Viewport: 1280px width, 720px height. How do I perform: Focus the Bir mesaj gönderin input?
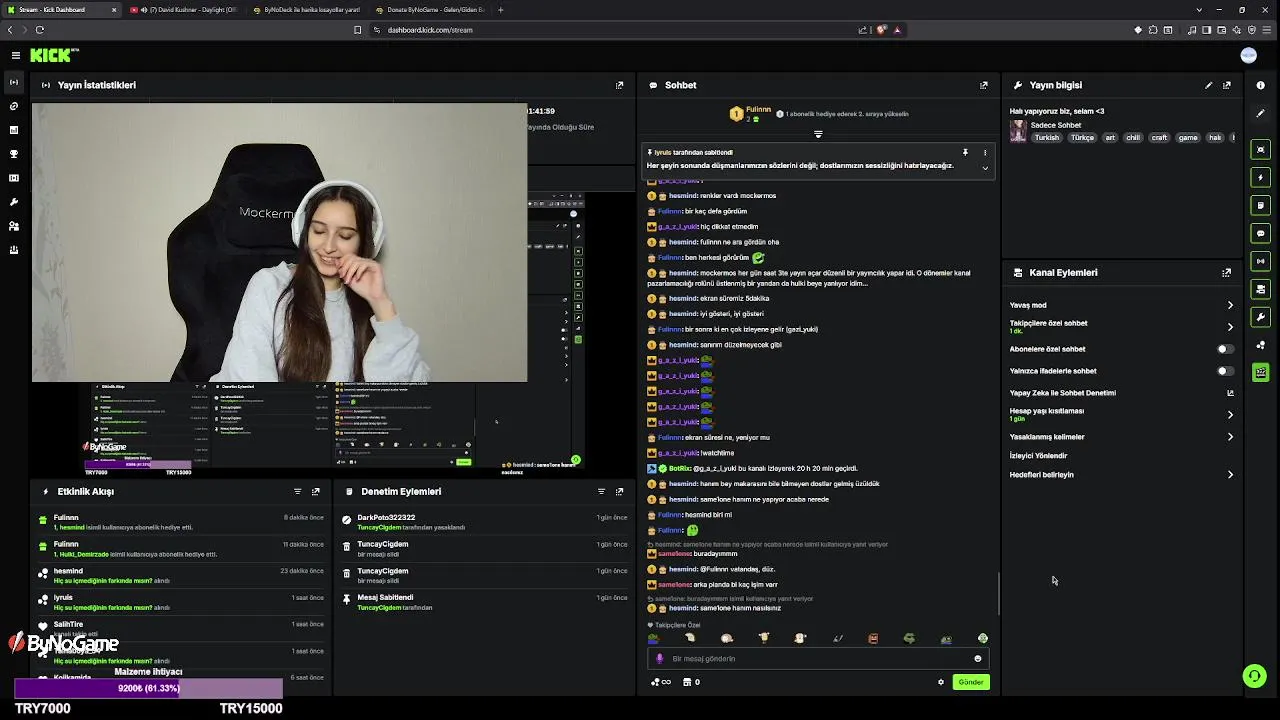(x=818, y=659)
